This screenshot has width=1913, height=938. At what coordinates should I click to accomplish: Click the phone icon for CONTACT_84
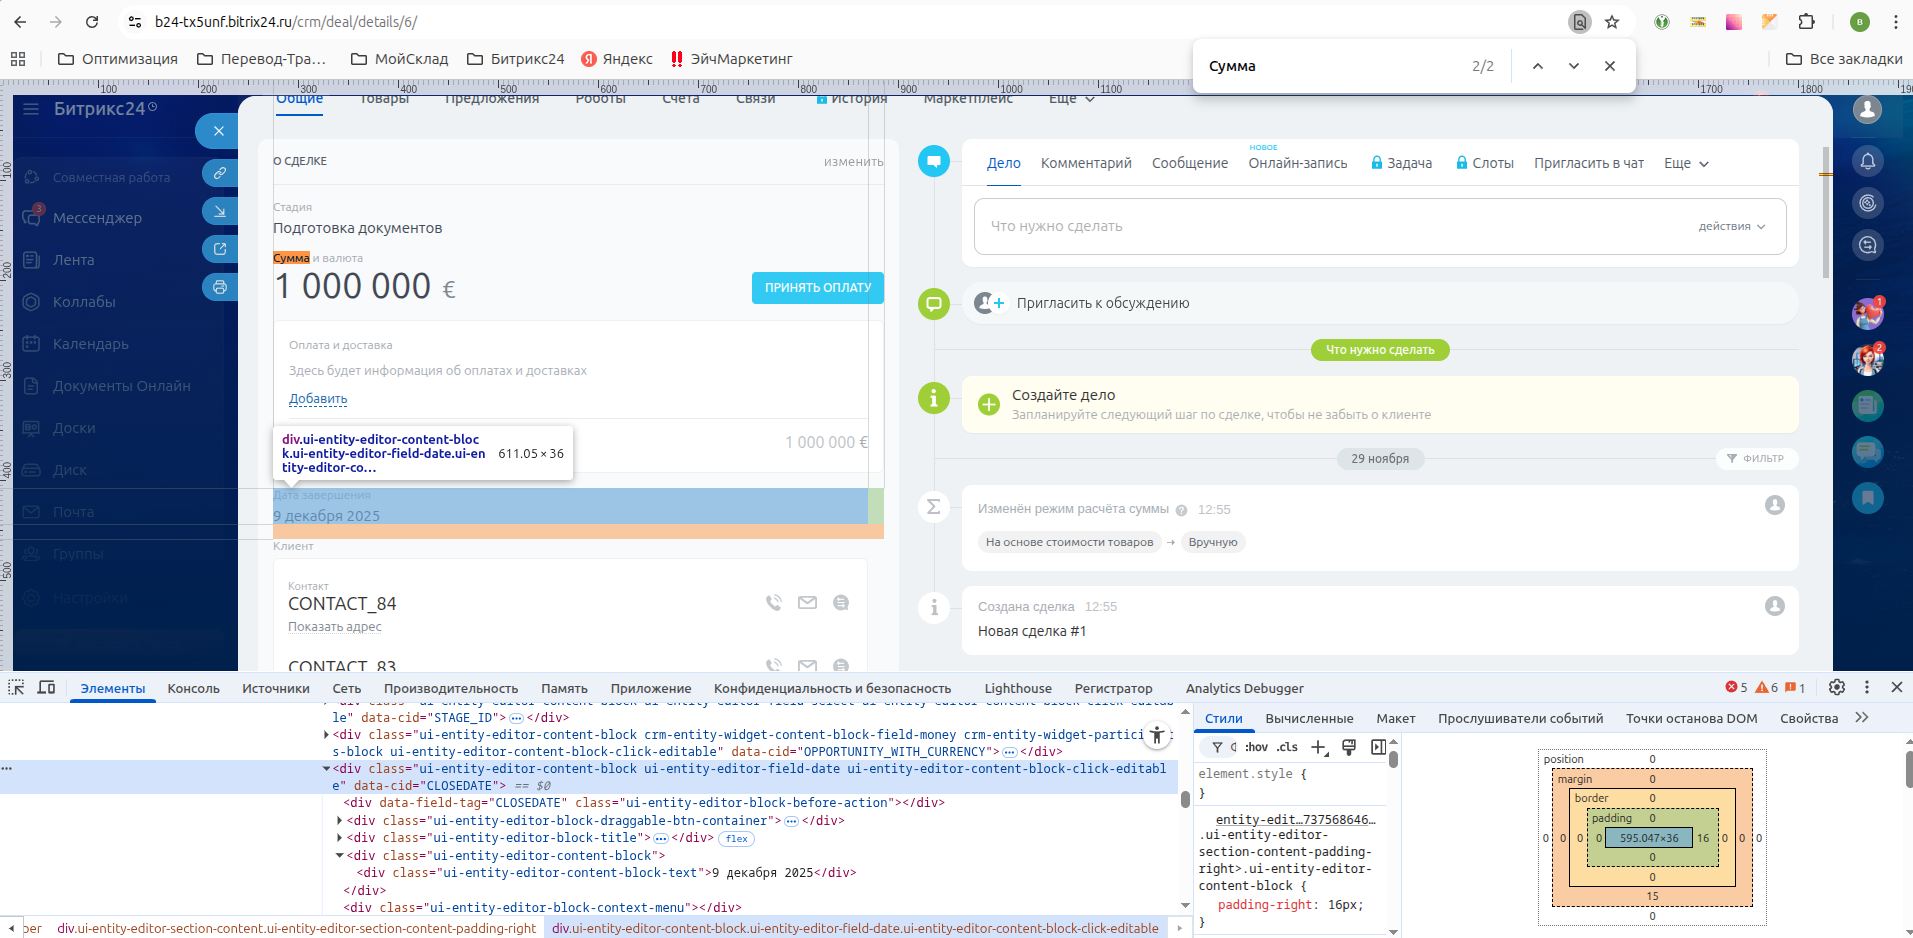click(773, 603)
